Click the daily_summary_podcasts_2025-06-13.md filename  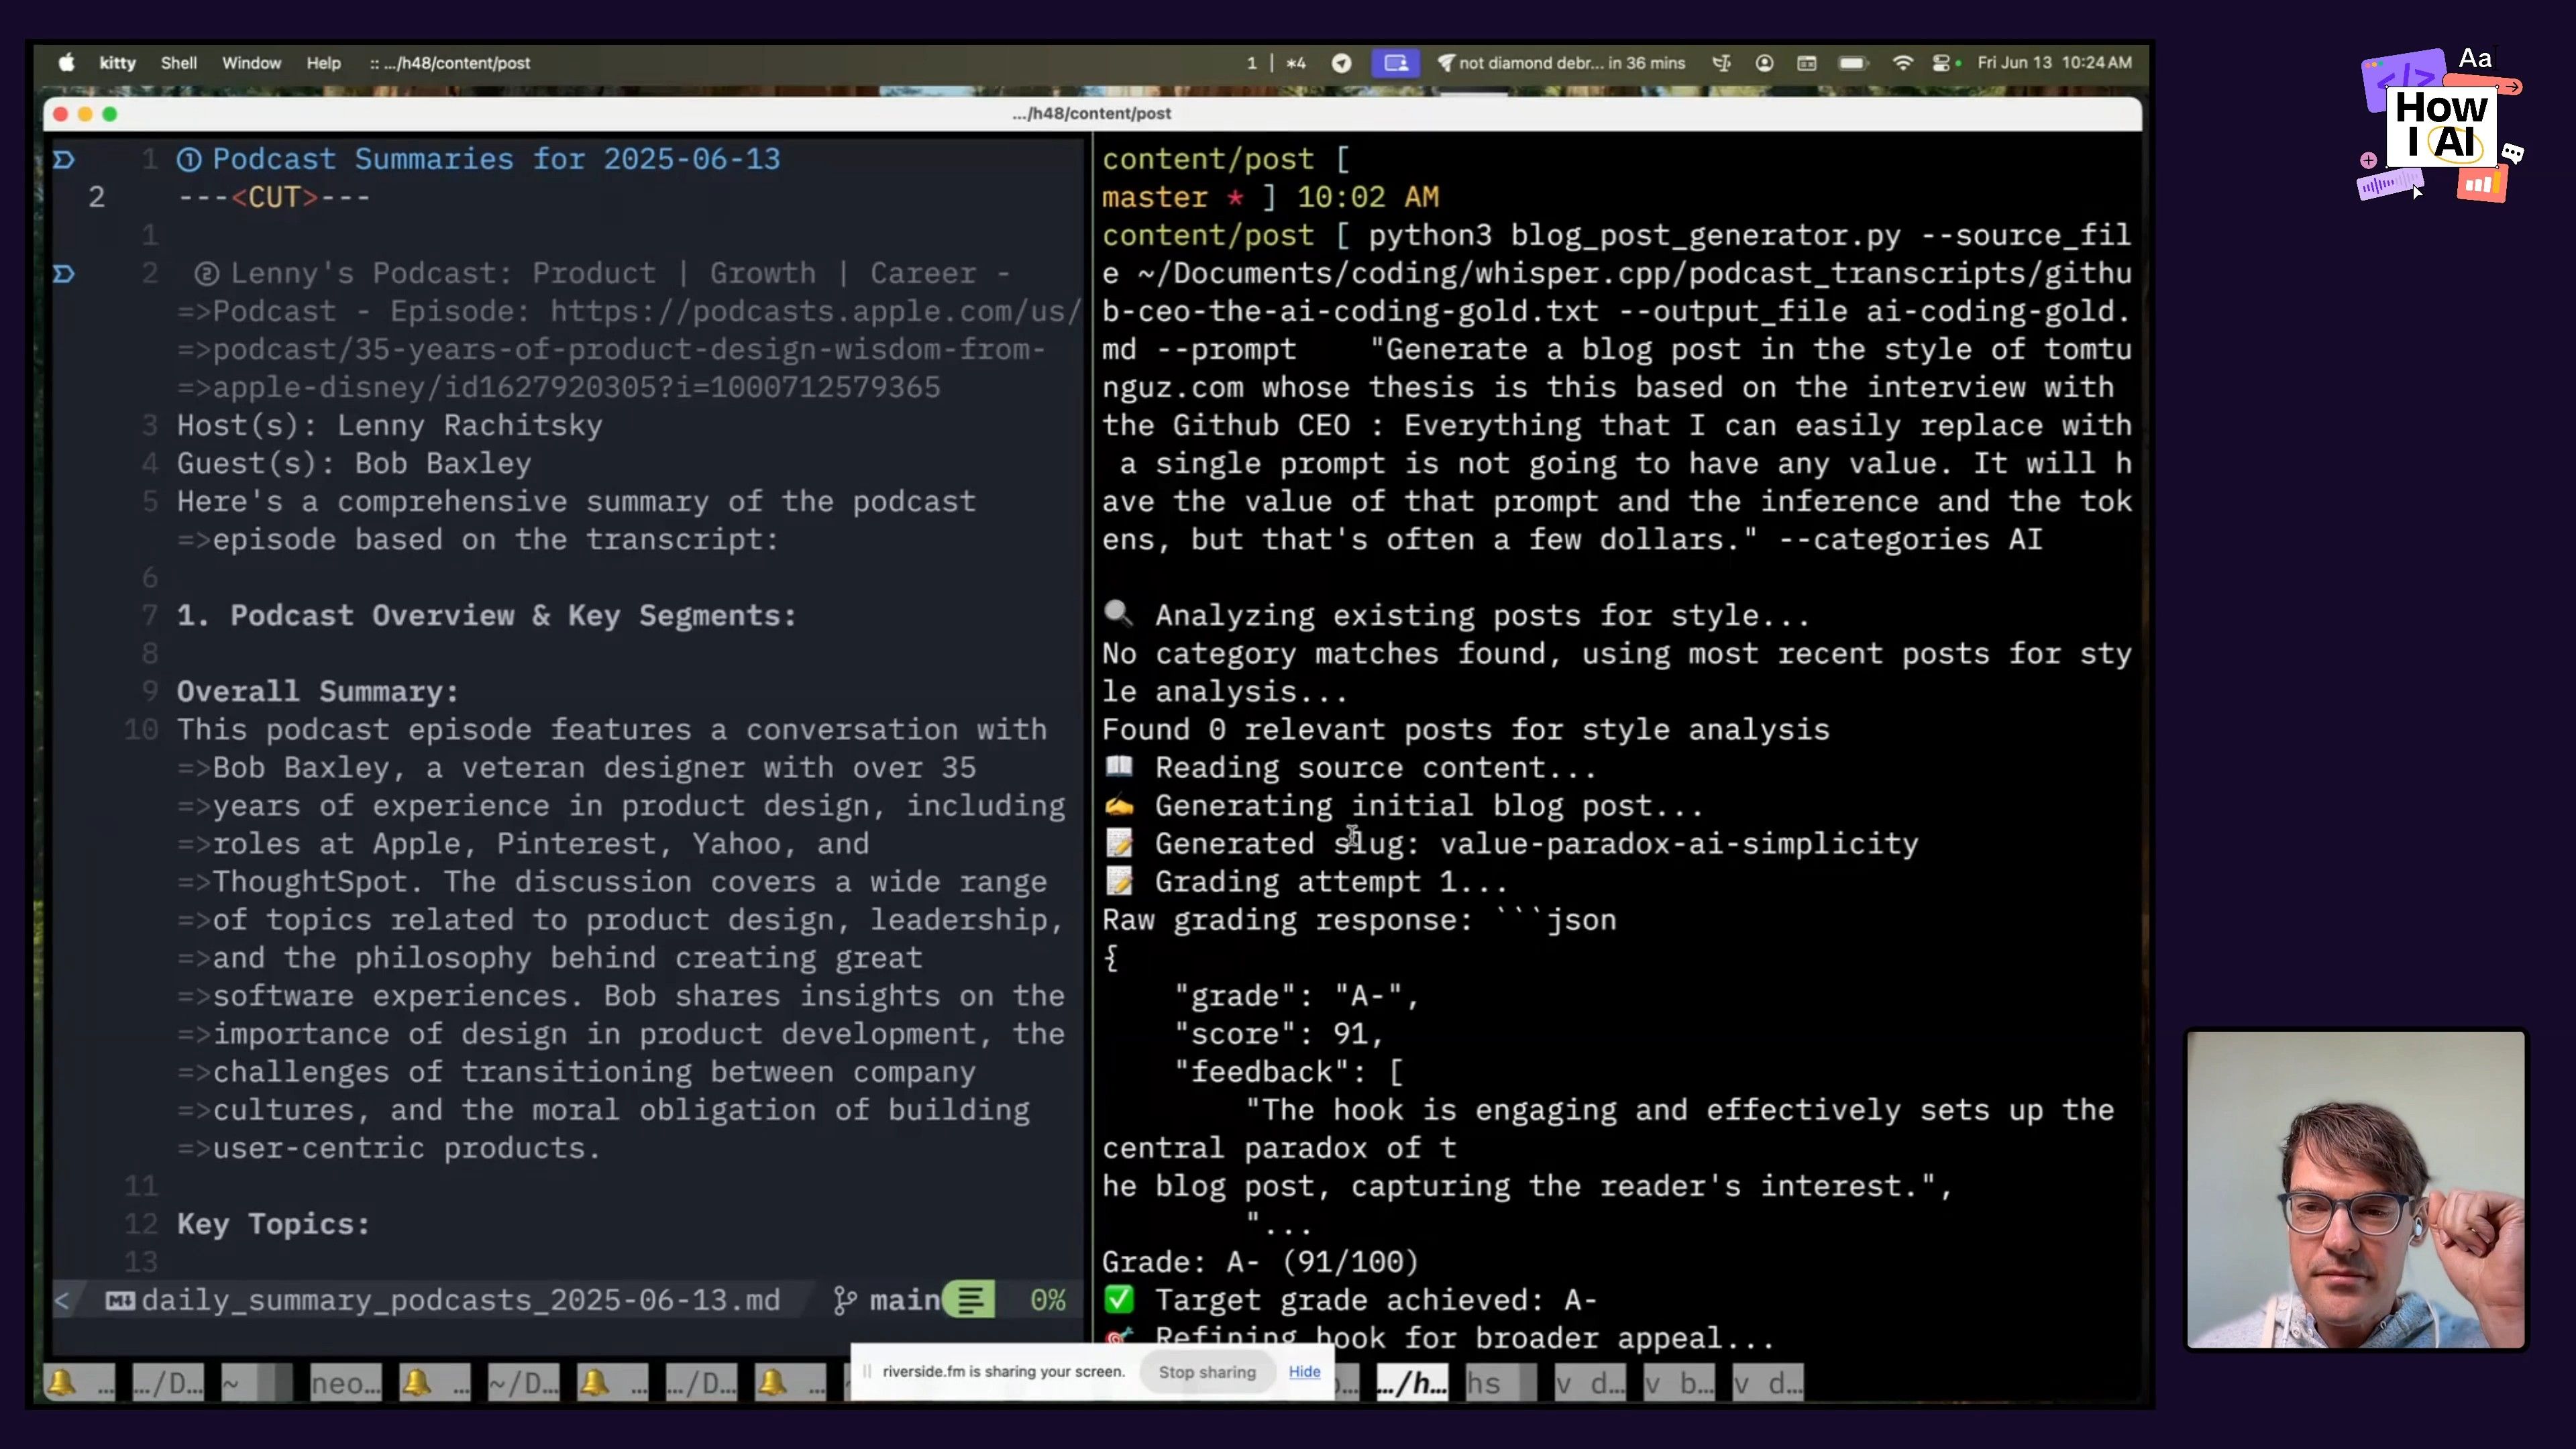(x=460, y=1300)
